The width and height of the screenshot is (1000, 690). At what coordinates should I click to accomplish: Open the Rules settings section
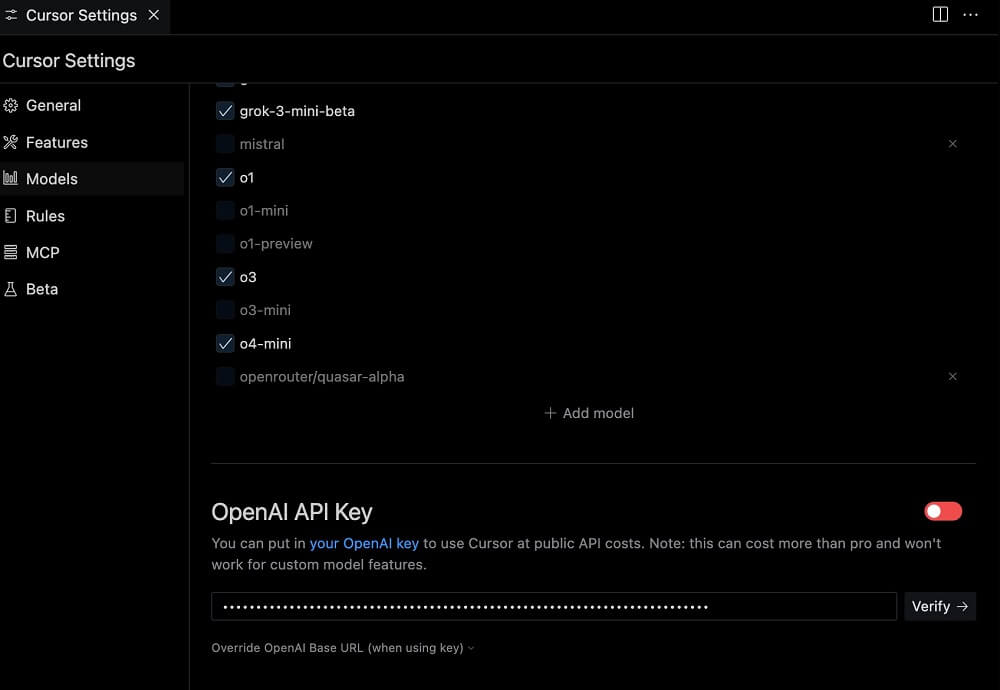pyautogui.click(x=92, y=216)
